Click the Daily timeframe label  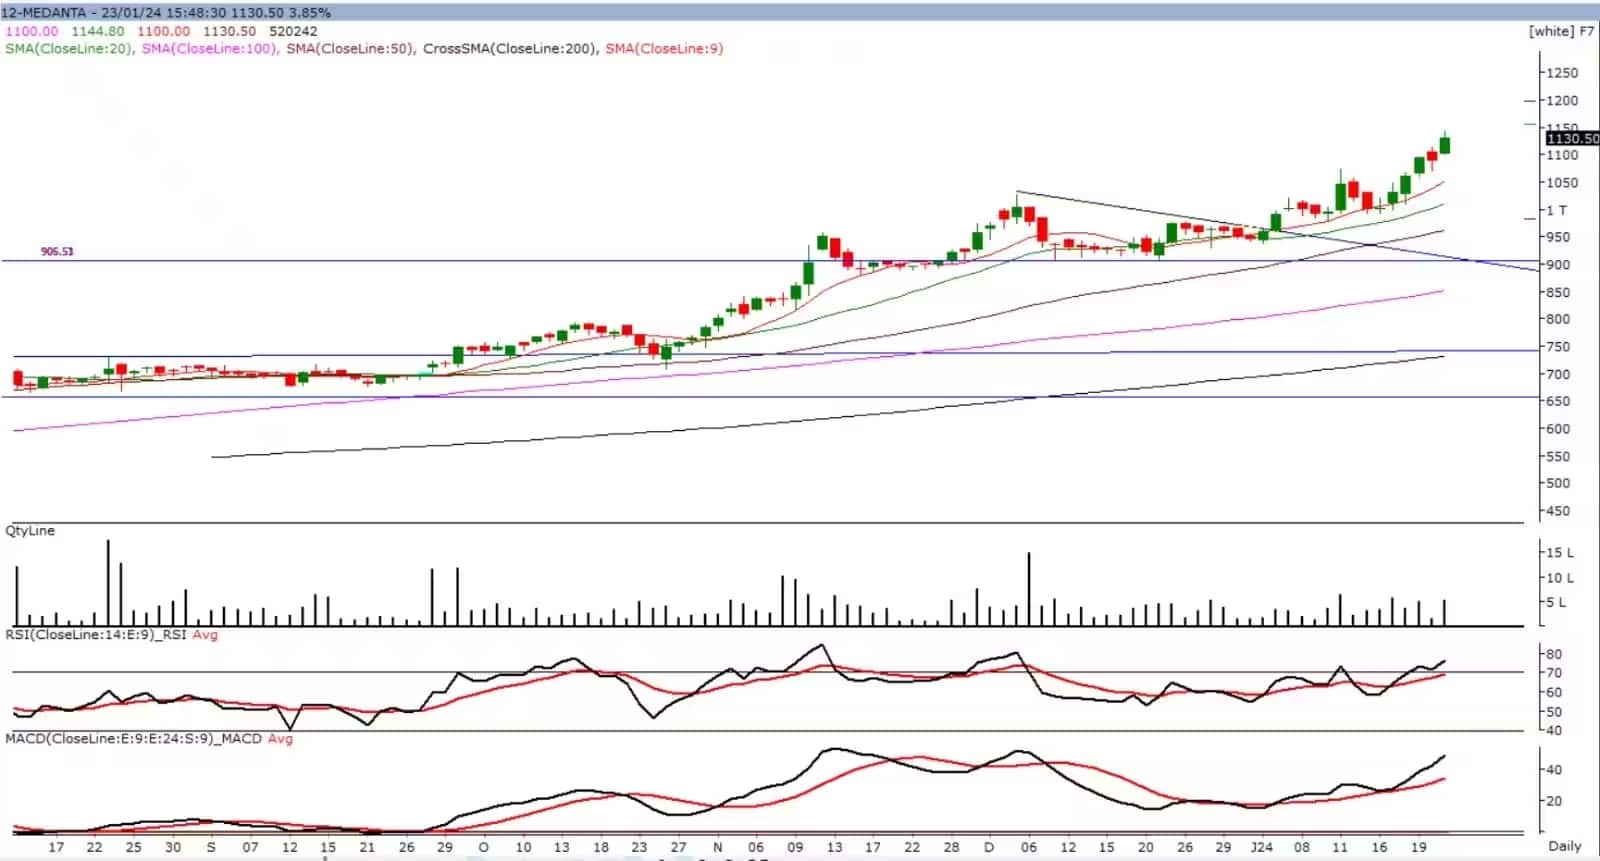coord(1564,846)
